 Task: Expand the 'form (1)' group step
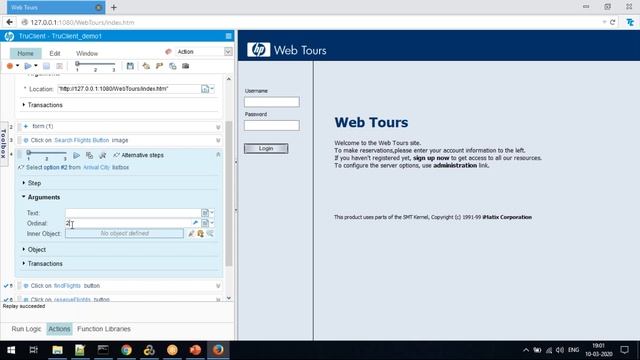[x=26, y=126]
